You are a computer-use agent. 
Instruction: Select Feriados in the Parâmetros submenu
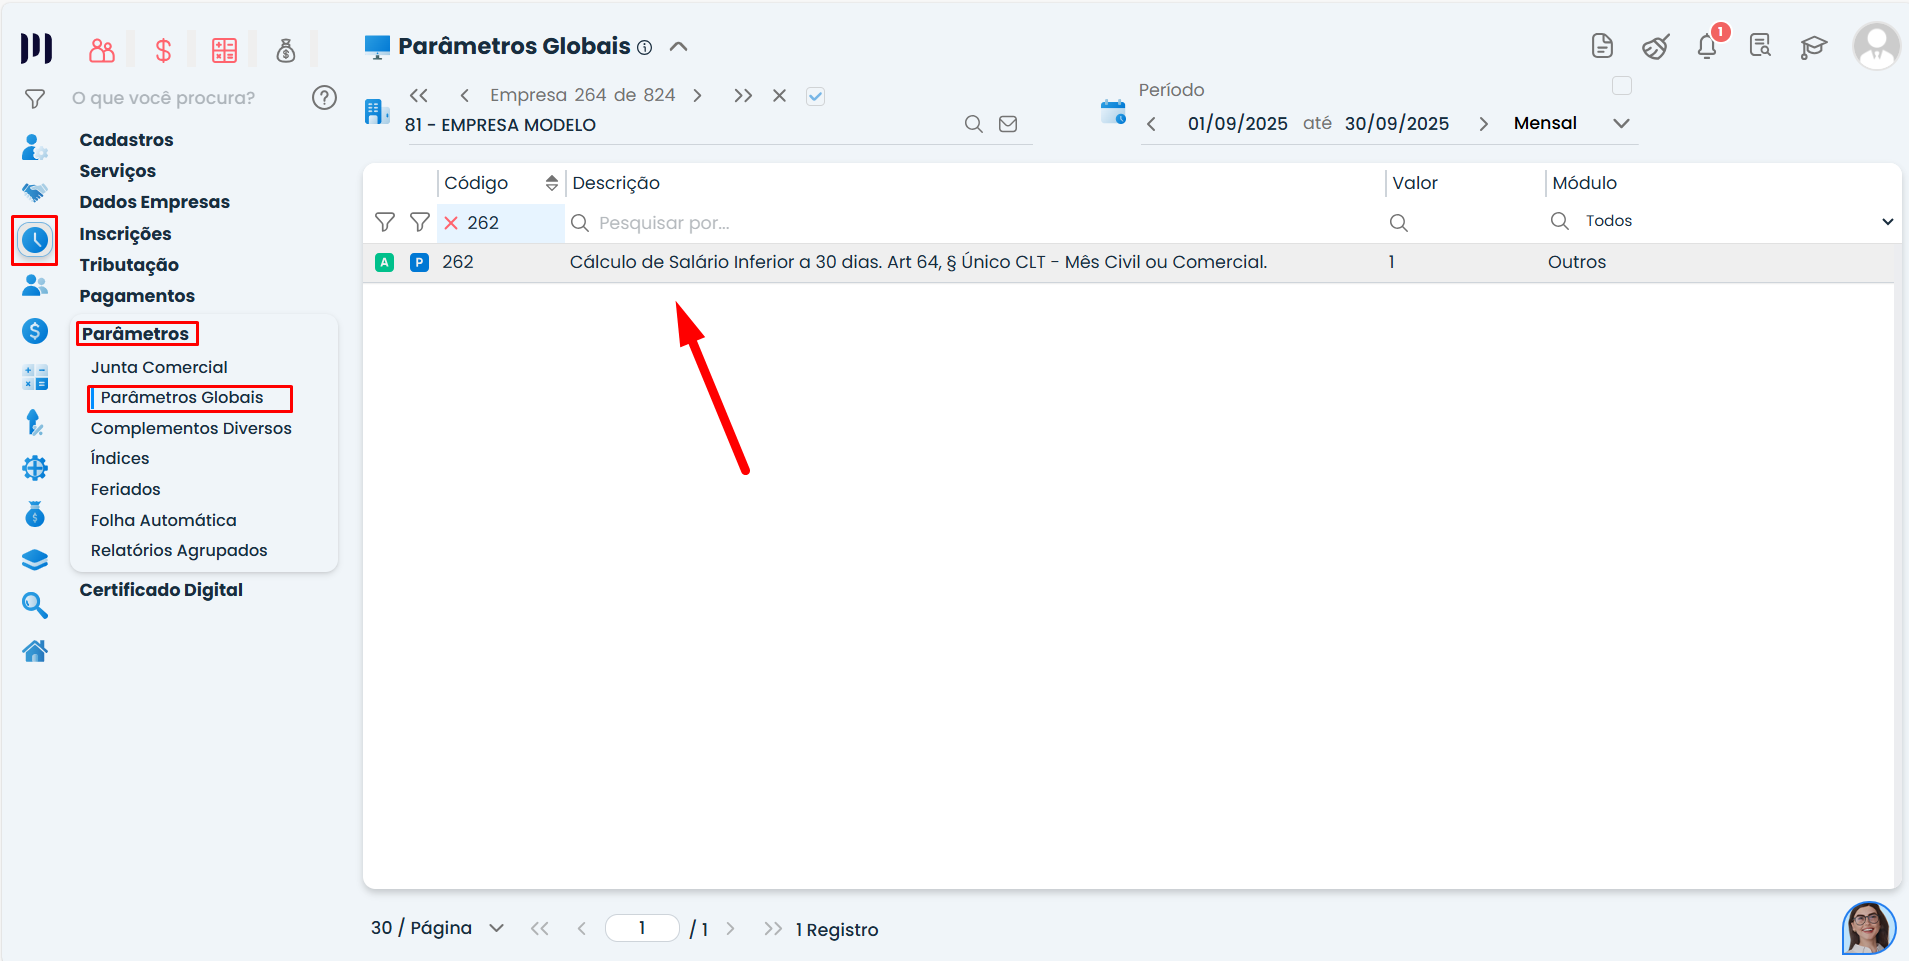(126, 489)
